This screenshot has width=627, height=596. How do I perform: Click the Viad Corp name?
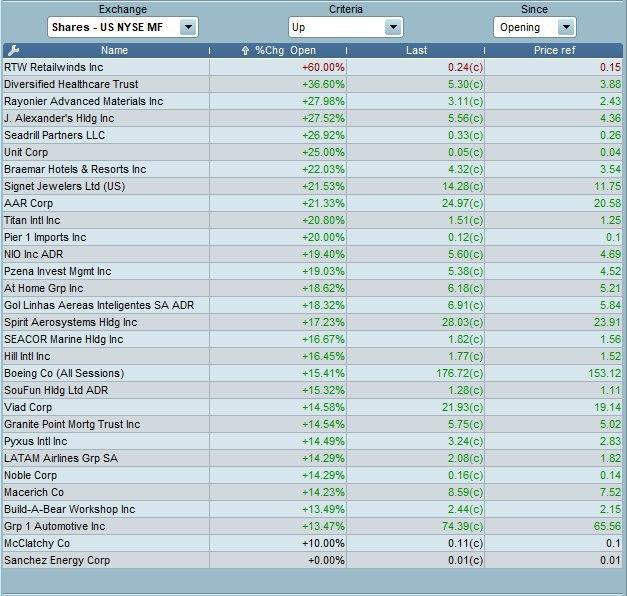tap(28, 407)
